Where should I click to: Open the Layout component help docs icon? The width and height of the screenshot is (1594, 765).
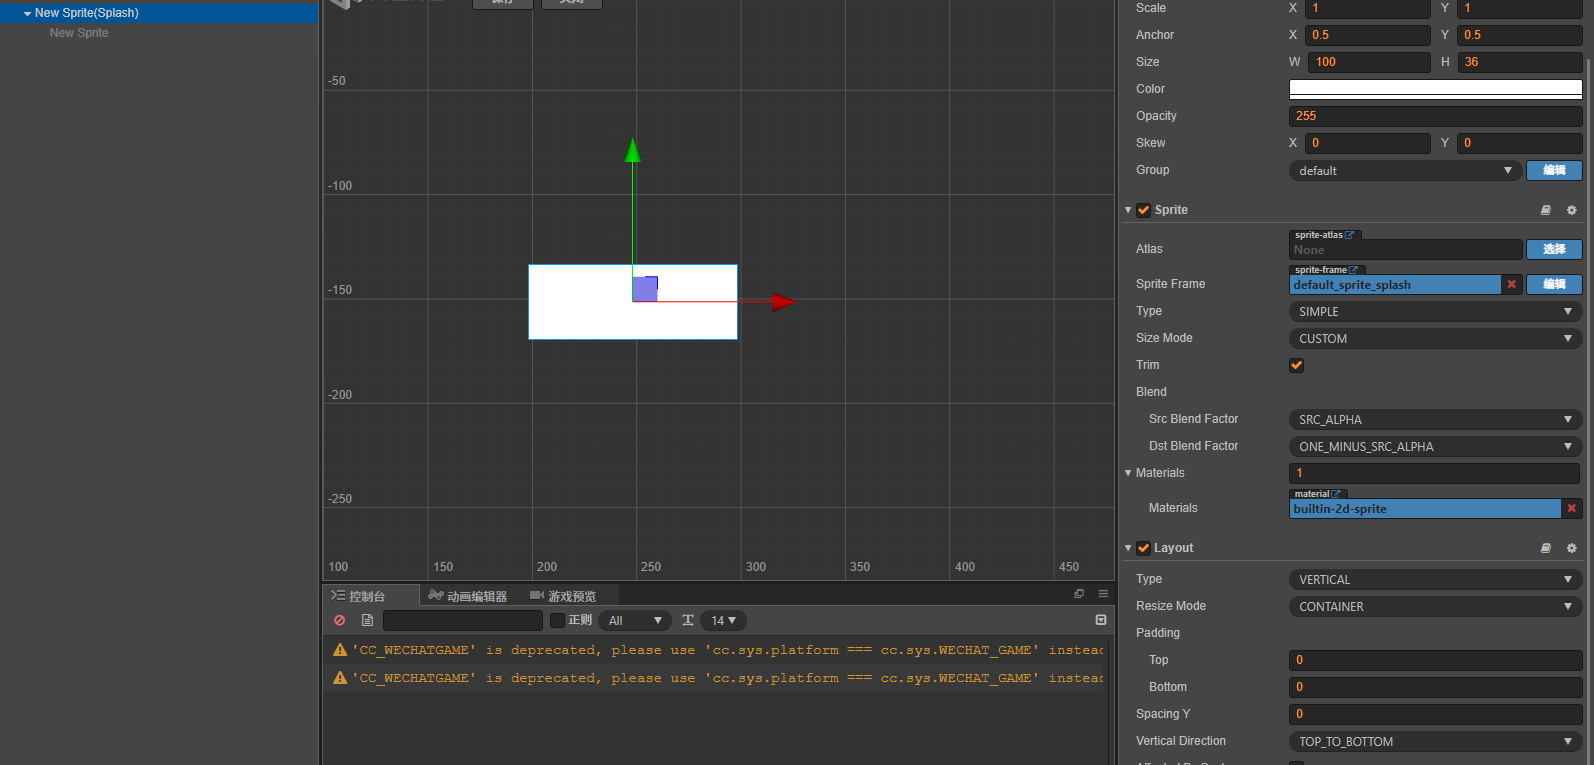pyautogui.click(x=1546, y=548)
